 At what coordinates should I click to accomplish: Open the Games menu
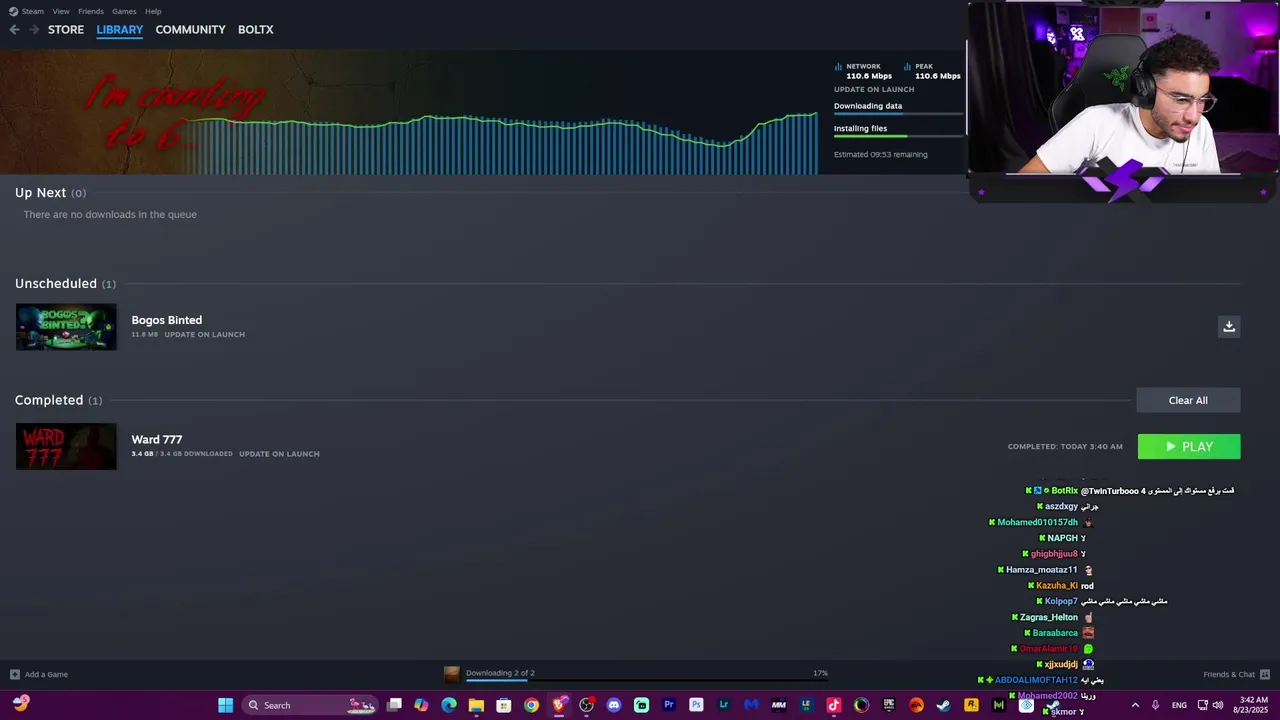[124, 11]
